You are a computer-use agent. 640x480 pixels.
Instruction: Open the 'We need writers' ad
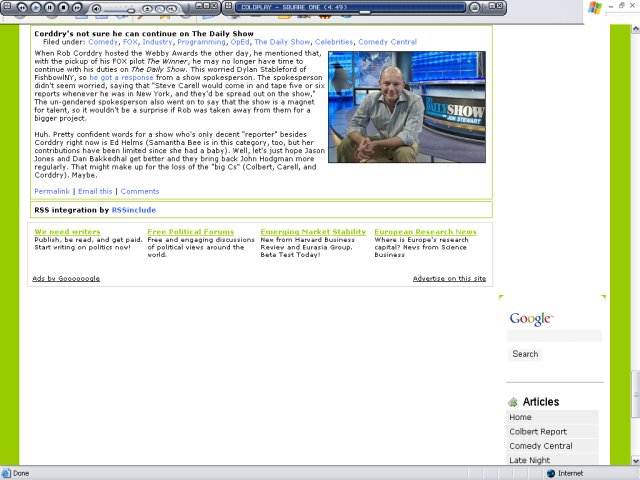(x=67, y=232)
